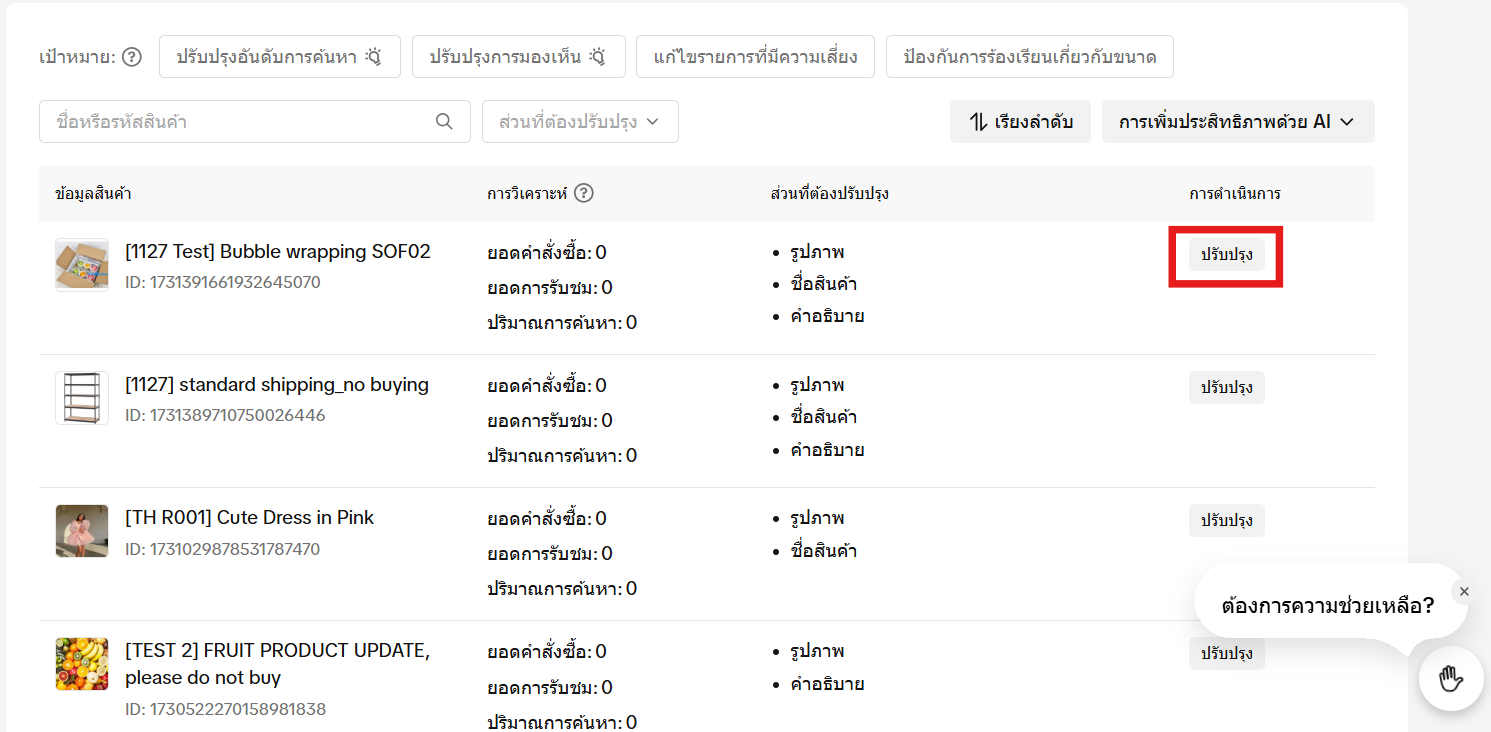Dismiss the ต้องการความช่วยเหลือ? help bubble
The width and height of the screenshot is (1491, 732).
[1464, 591]
